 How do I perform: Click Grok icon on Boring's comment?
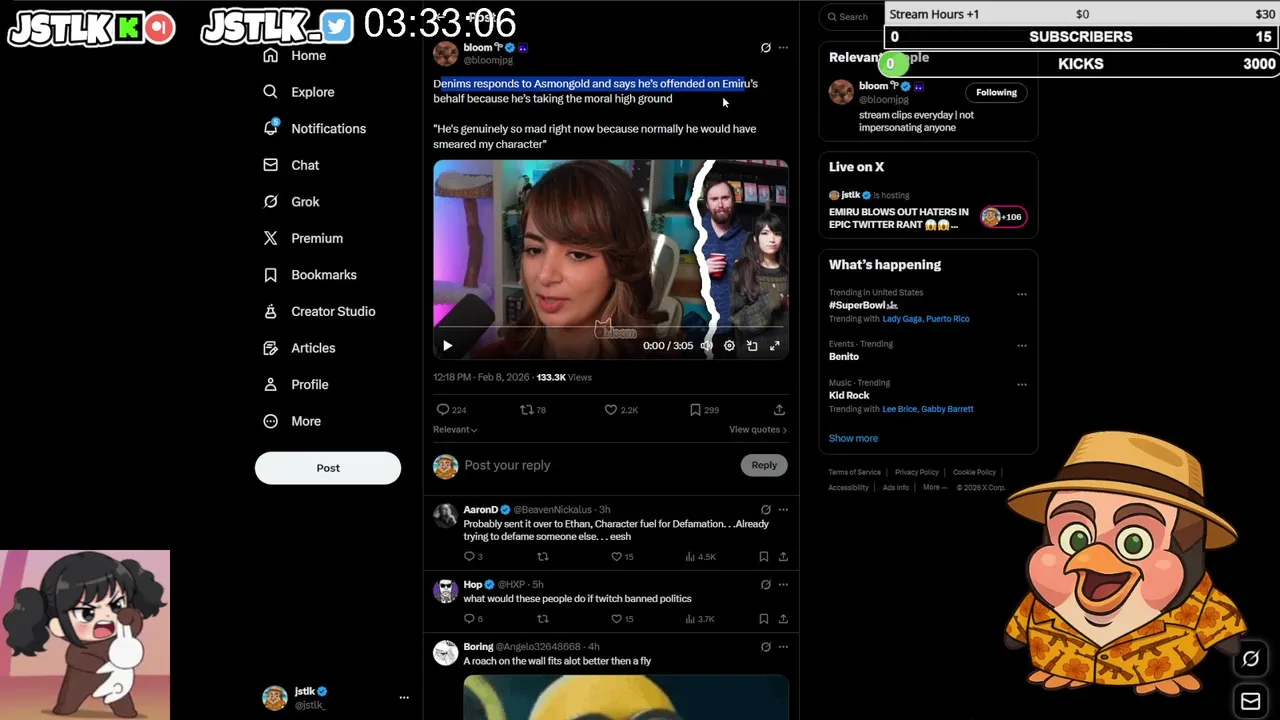tap(766, 647)
